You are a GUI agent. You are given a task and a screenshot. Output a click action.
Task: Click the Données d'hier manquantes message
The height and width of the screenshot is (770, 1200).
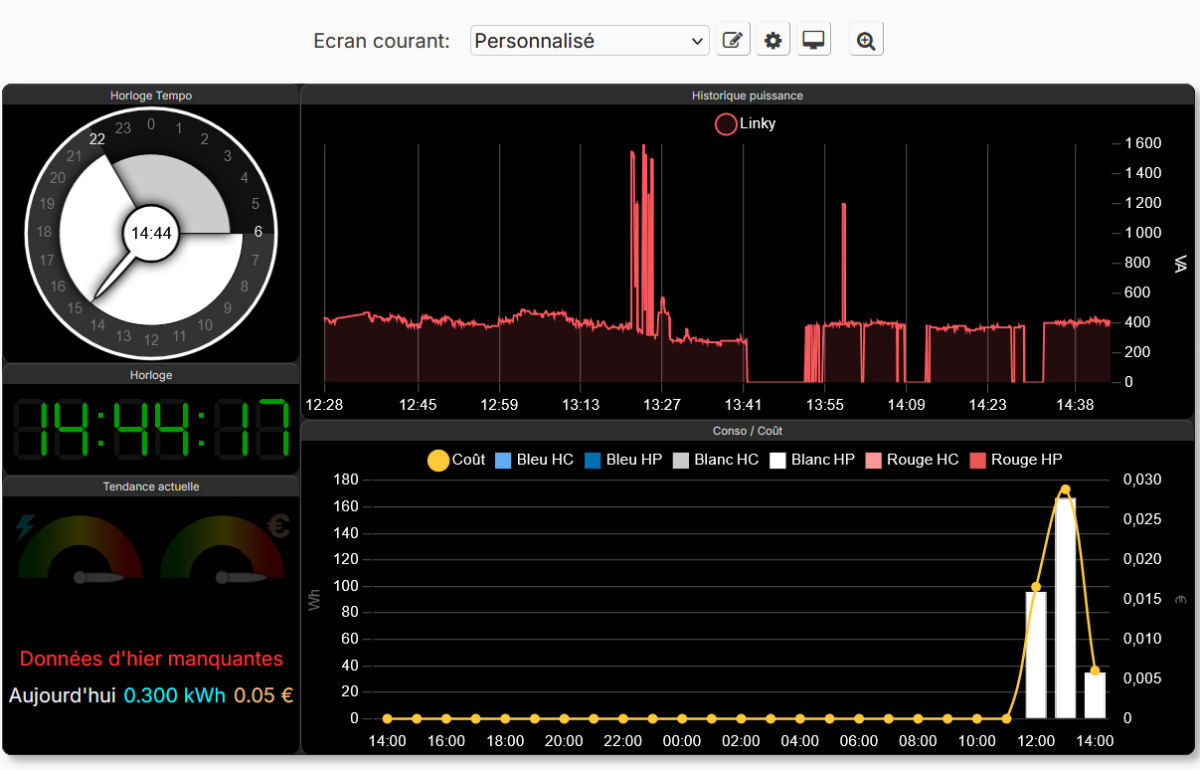coord(151,659)
